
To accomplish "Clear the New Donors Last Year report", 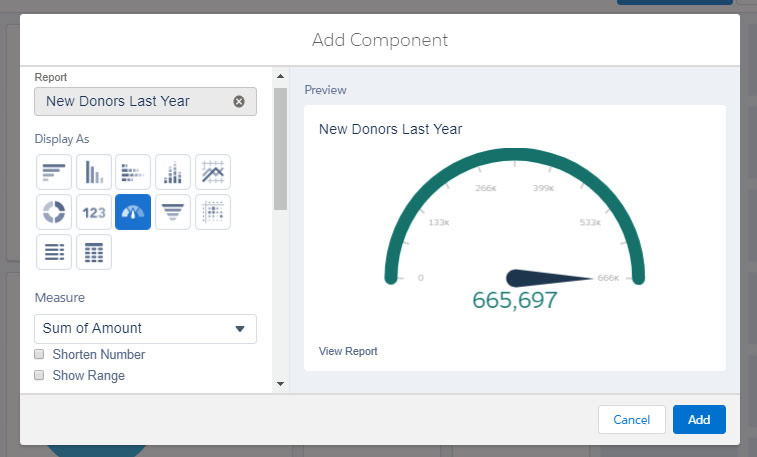I will point(239,101).
